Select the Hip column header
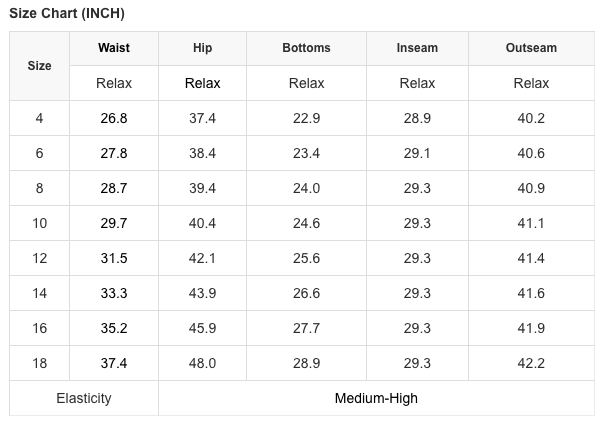This screenshot has height=430, width=611. pyautogui.click(x=202, y=48)
